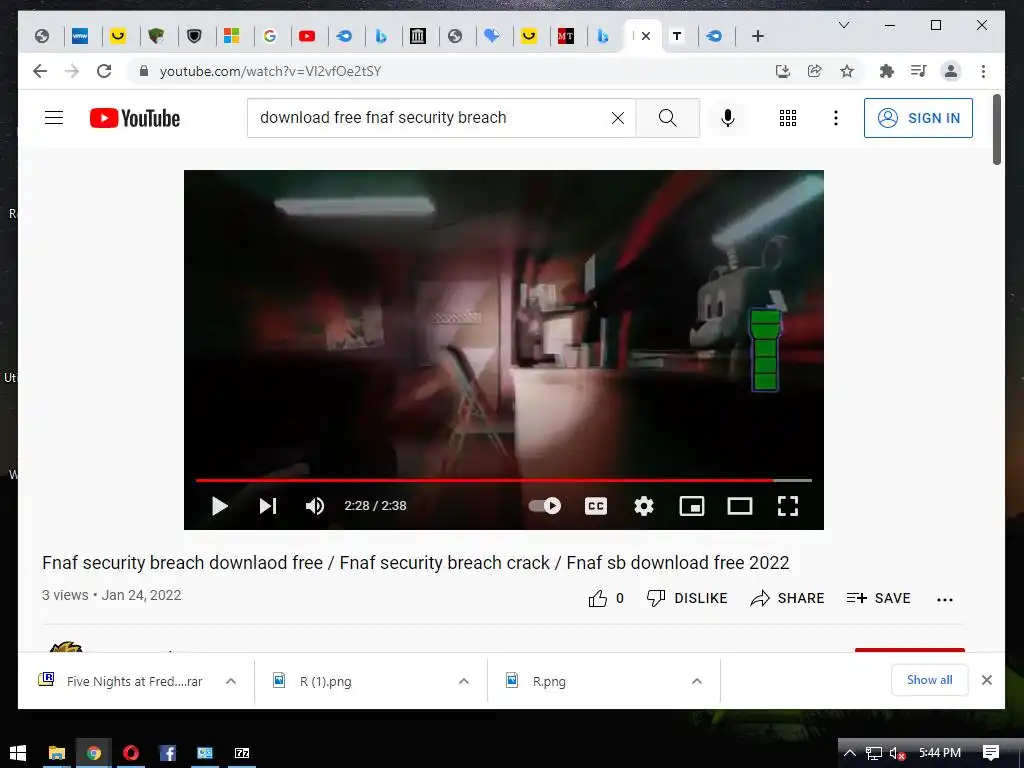Skip to next video

(268, 506)
